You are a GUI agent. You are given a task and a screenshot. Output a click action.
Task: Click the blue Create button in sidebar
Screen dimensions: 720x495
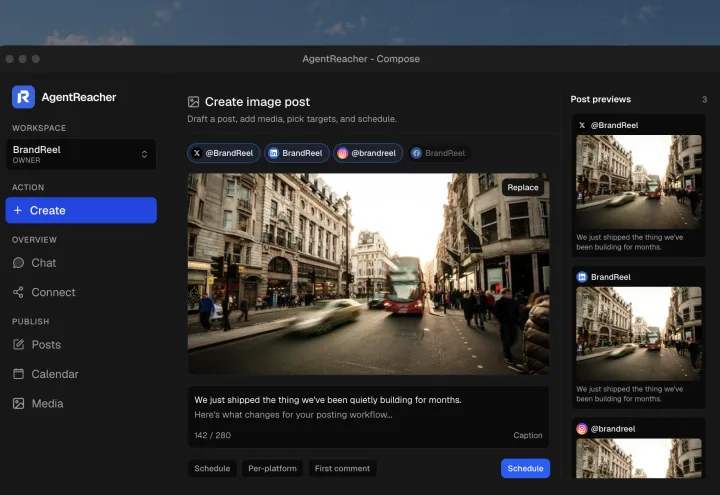[x=81, y=210]
